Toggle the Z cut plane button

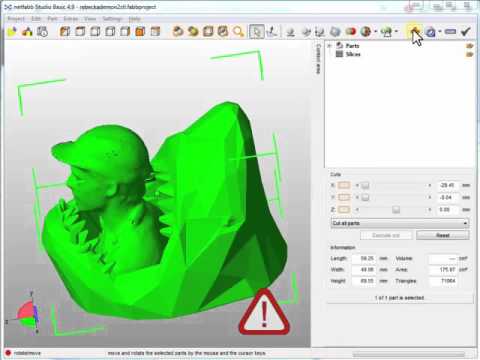(344, 210)
